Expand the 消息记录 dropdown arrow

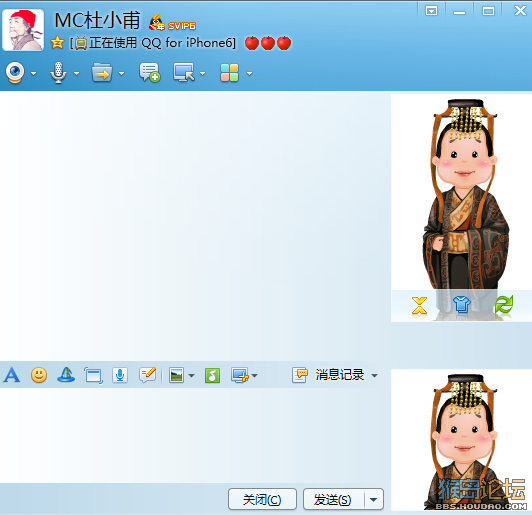[x=375, y=376]
